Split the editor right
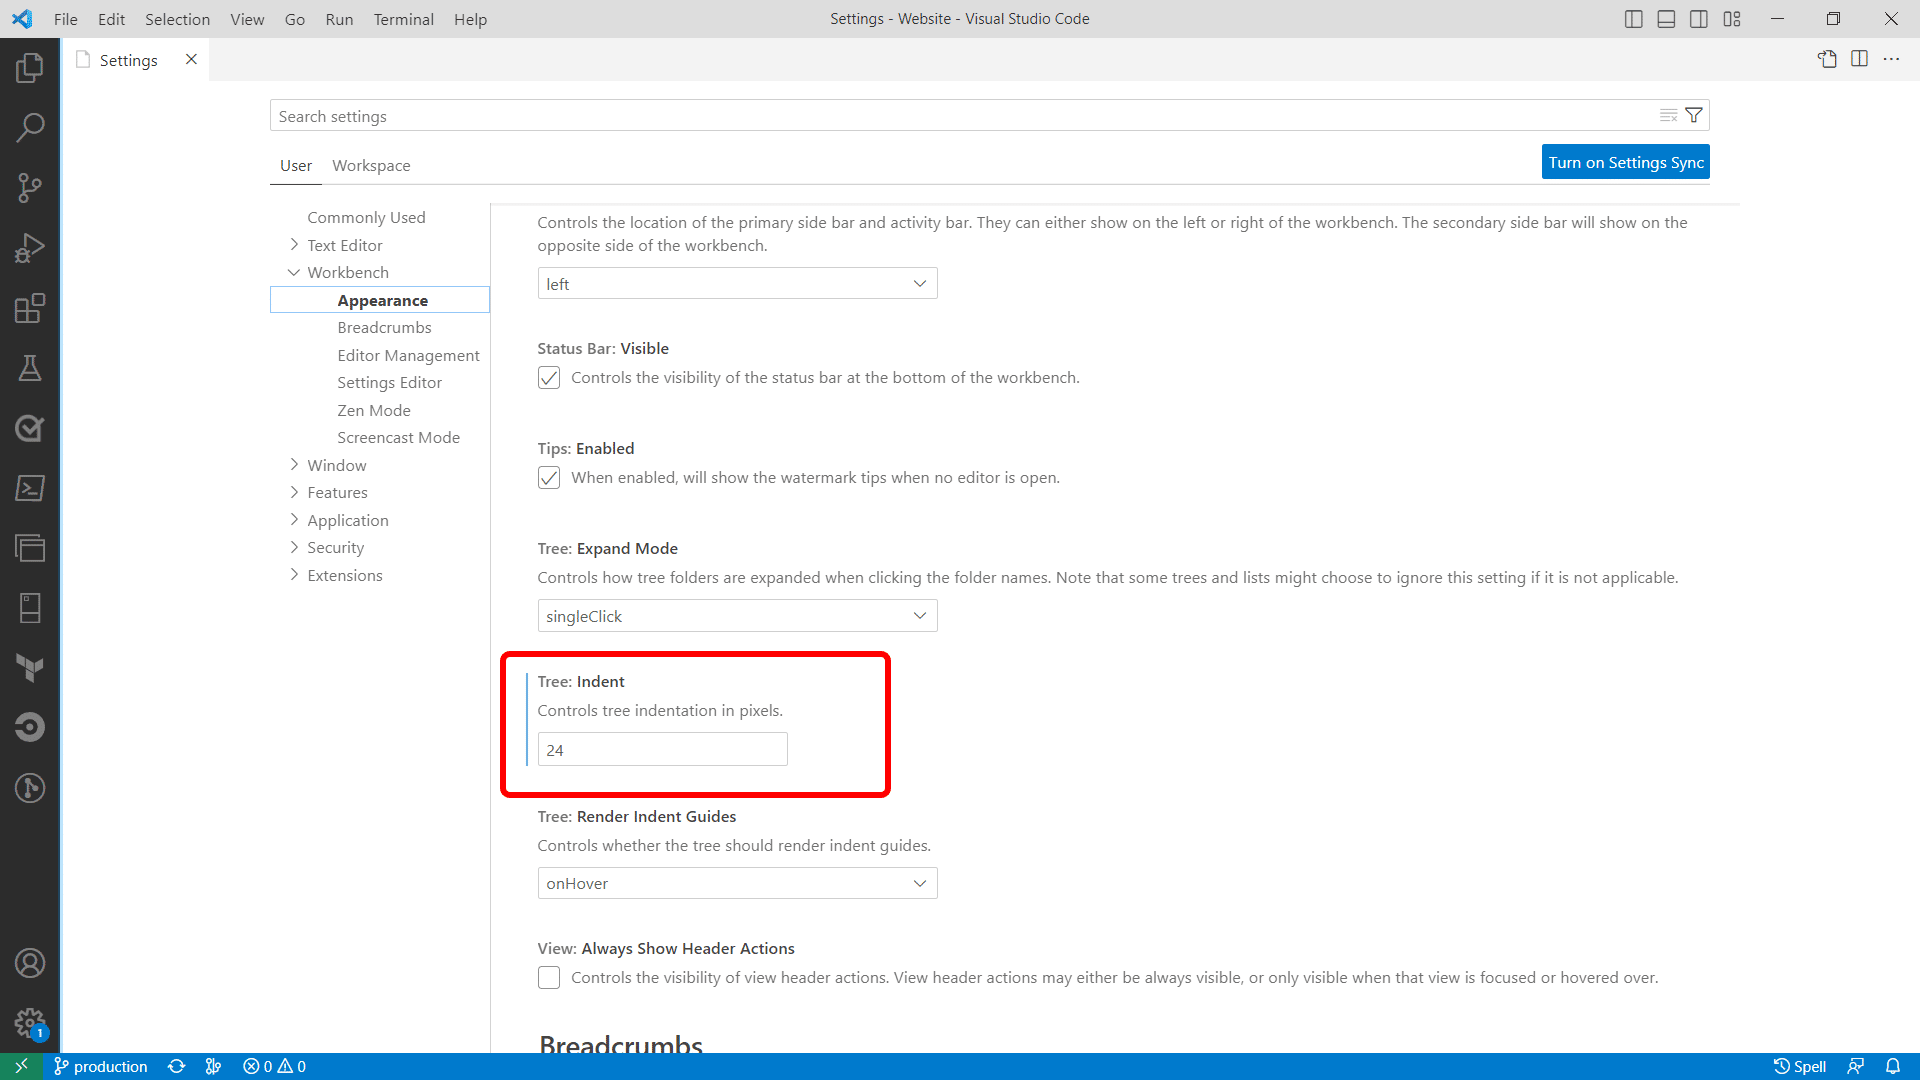1920x1080 pixels. [1860, 59]
